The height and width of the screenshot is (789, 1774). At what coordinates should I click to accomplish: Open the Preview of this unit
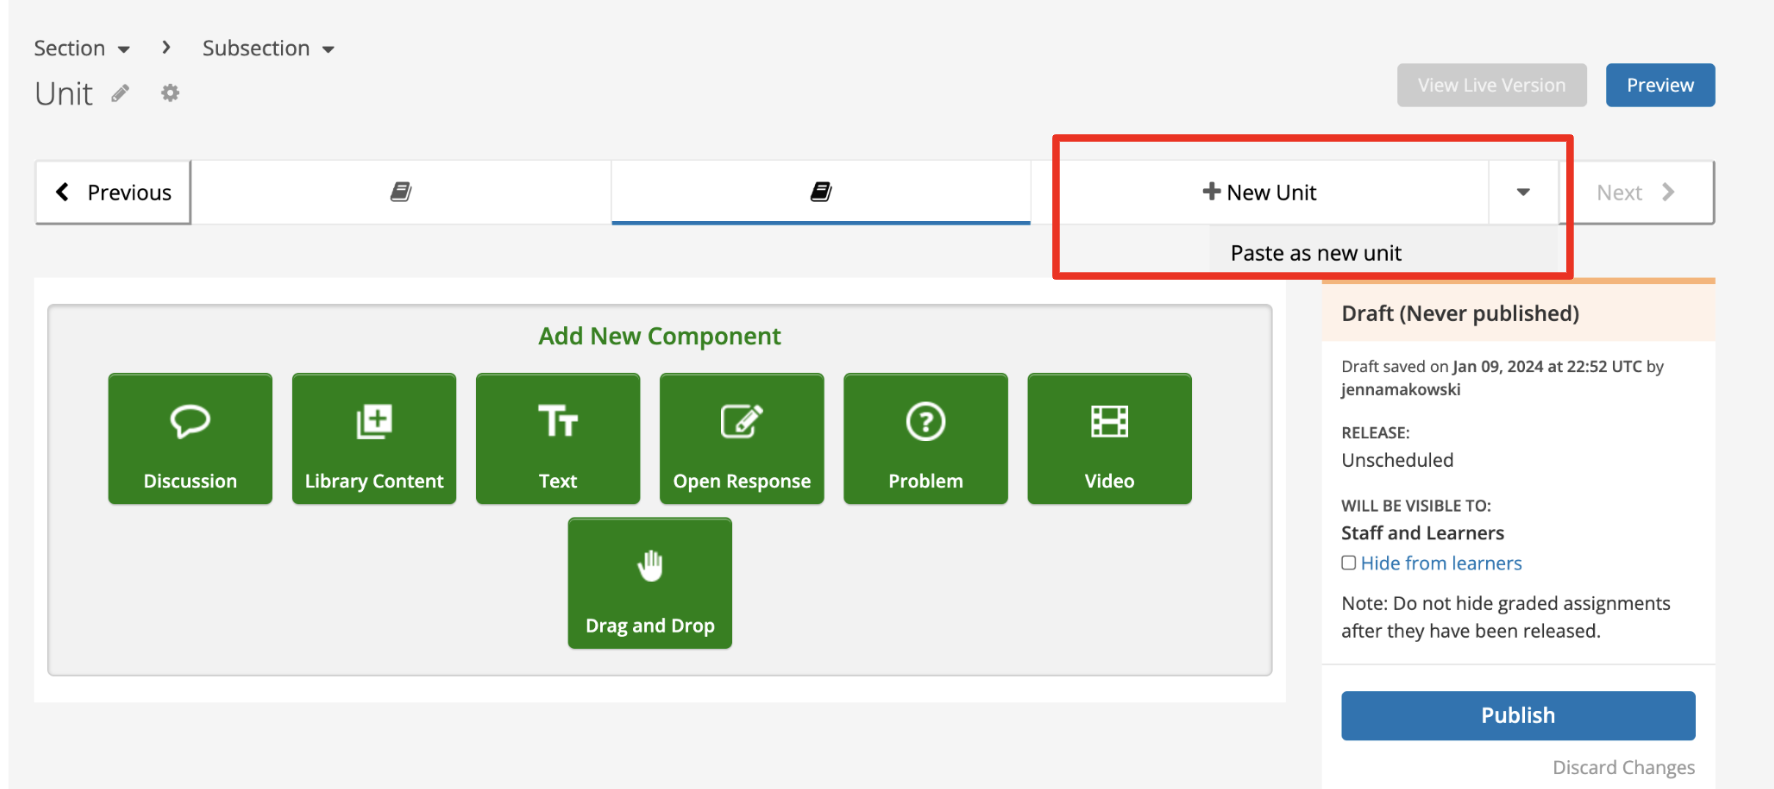pyautogui.click(x=1659, y=85)
